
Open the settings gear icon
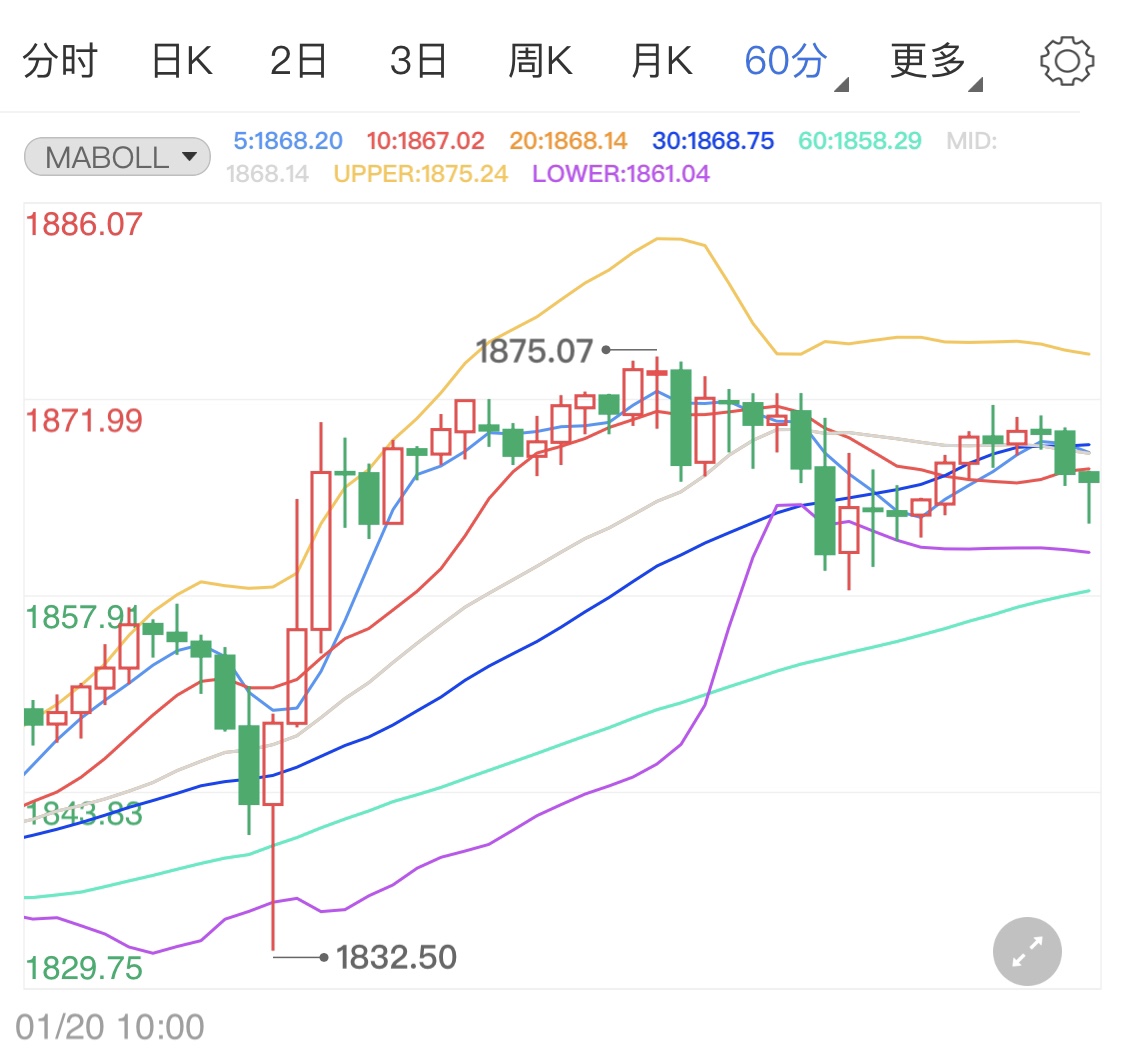1067,60
